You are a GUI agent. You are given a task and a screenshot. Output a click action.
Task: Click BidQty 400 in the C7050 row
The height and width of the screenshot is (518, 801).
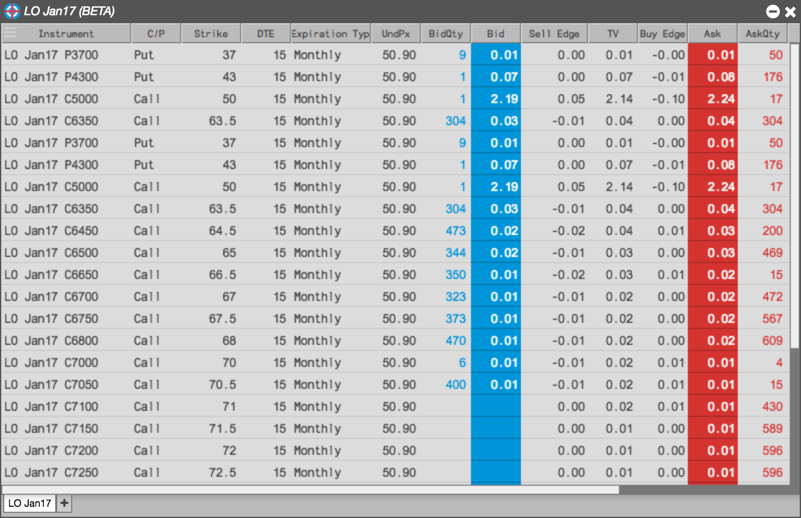456,385
